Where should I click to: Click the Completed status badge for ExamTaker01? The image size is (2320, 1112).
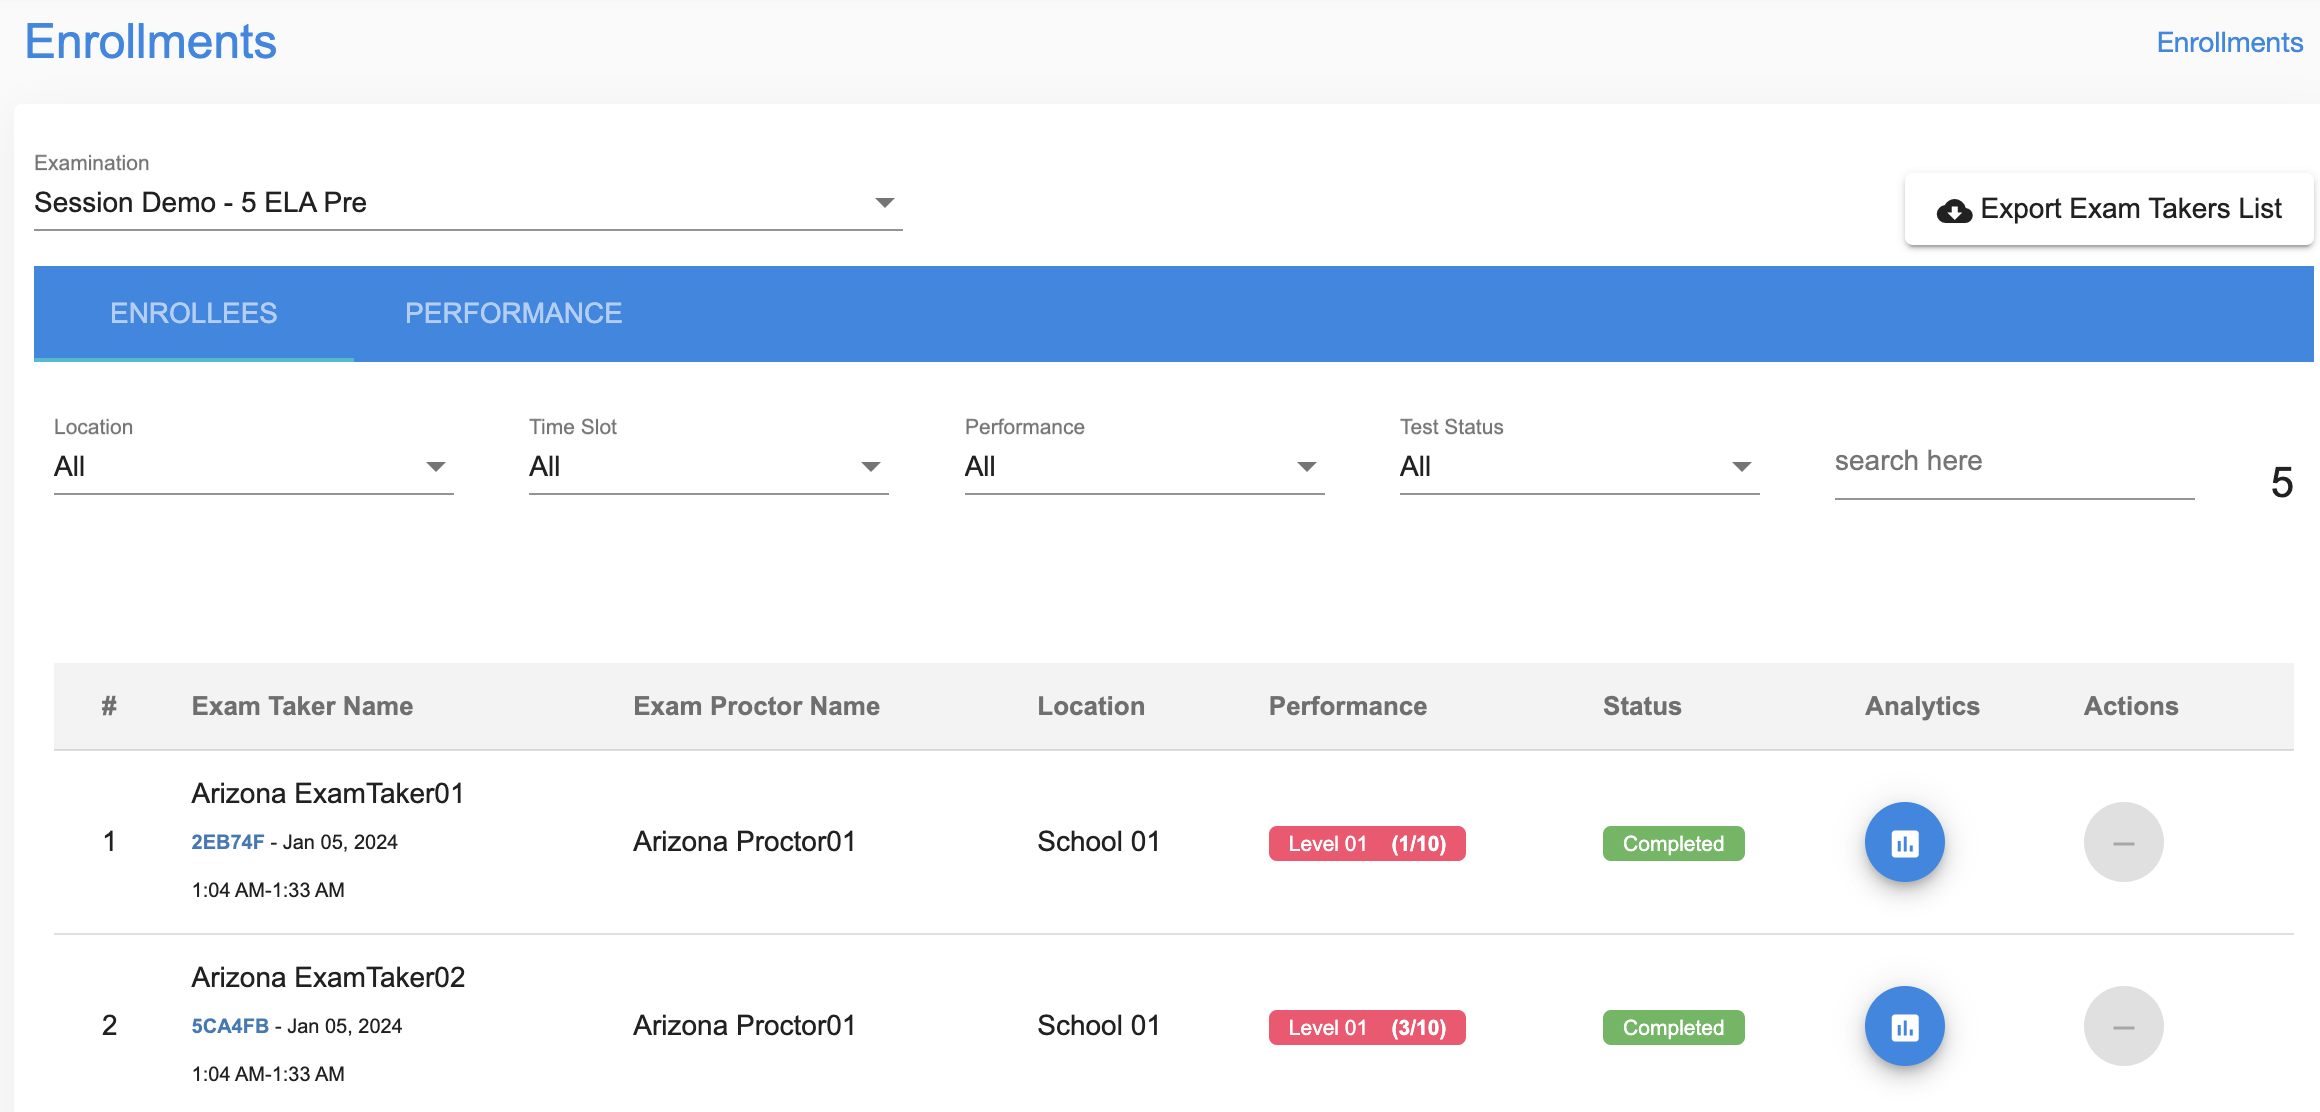1673,843
